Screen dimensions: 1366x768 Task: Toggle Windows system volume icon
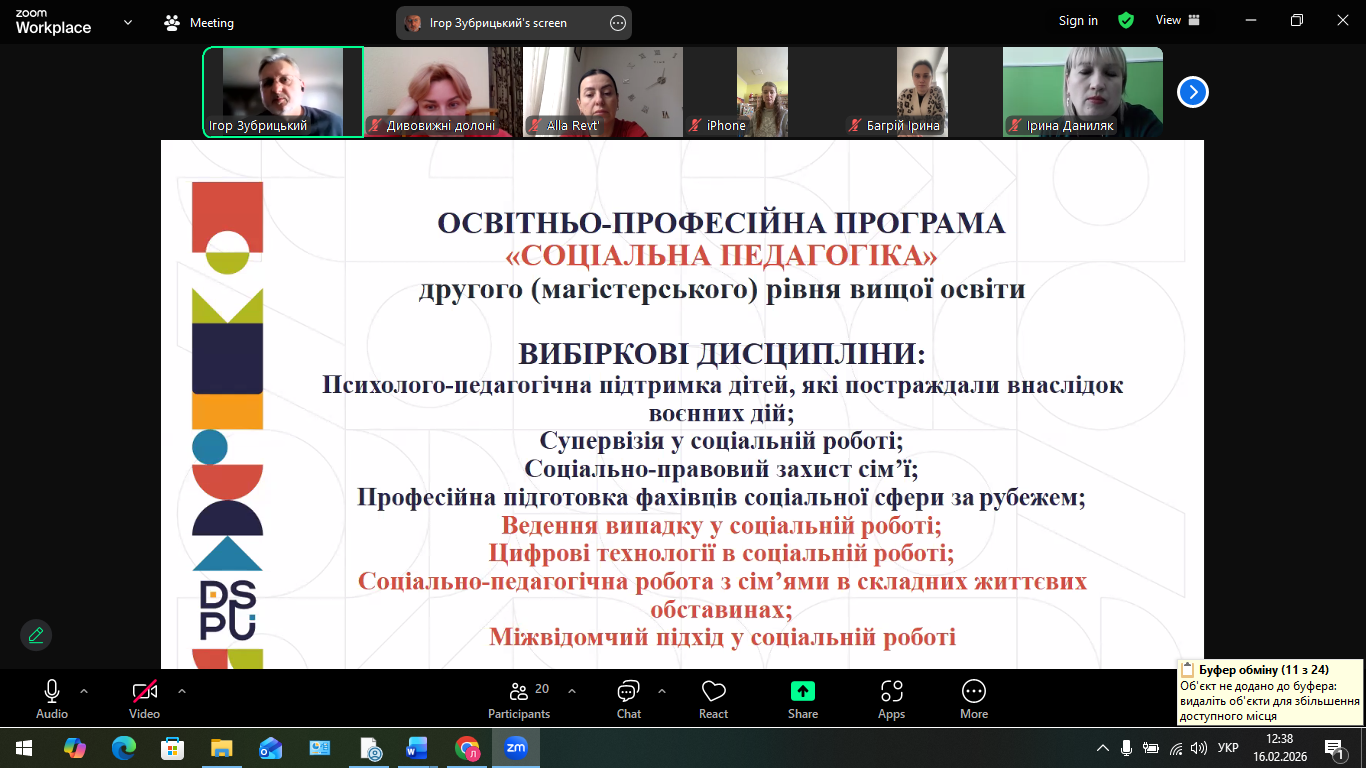point(1198,748)
